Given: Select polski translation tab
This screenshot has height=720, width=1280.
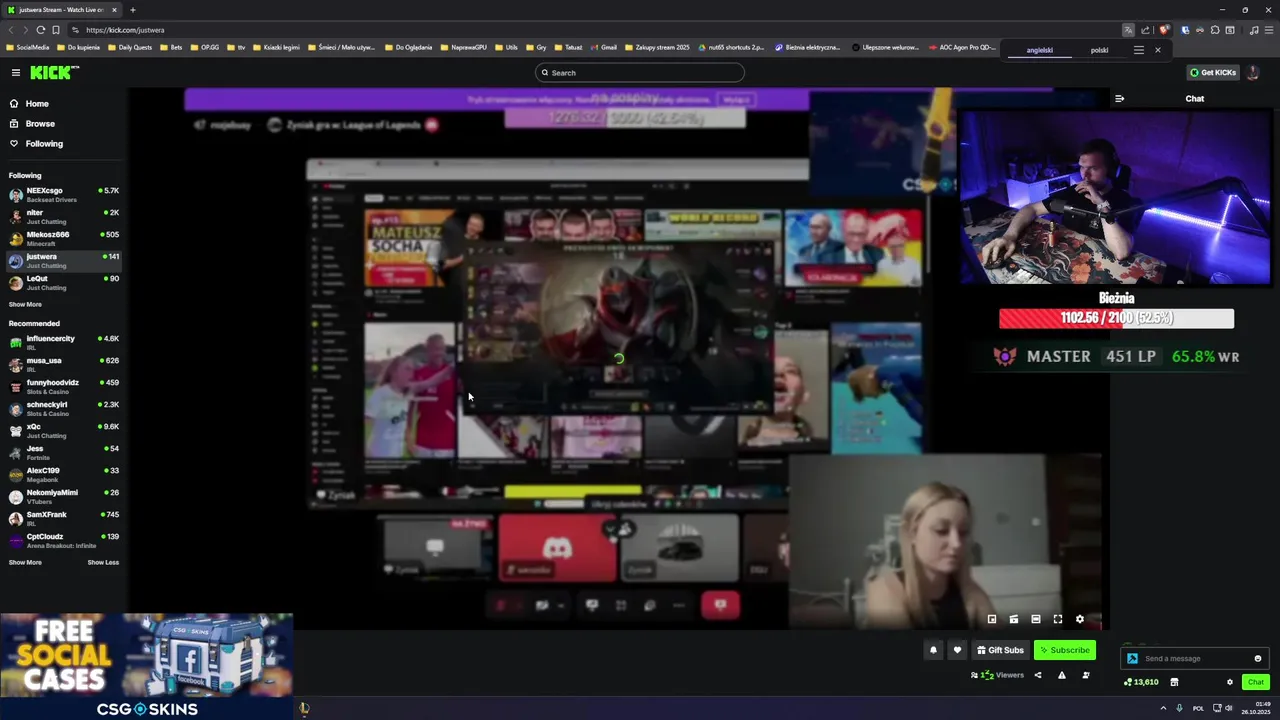Looking at the screenshot, I should click(1100, 50).
